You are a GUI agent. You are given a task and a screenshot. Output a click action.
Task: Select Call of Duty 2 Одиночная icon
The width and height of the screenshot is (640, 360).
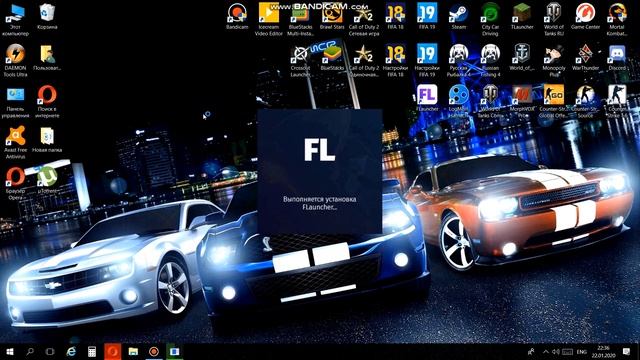coord(364,60)
